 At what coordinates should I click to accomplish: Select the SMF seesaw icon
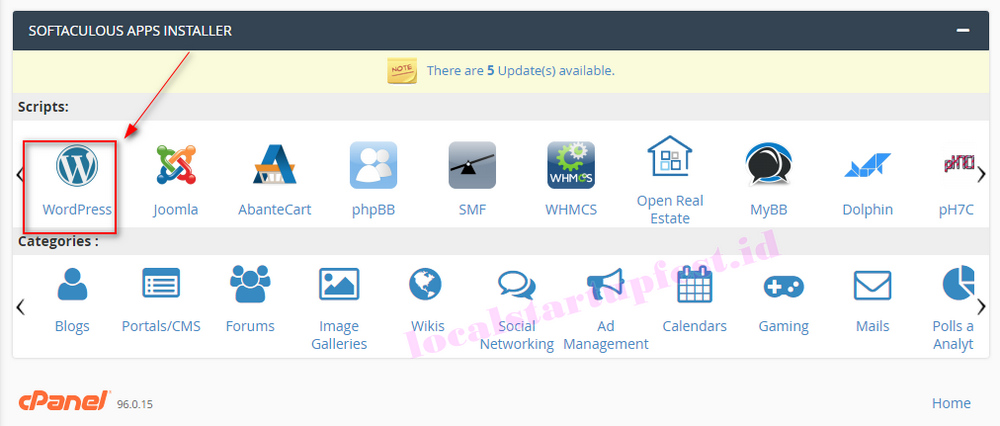(x=472, y=165)
